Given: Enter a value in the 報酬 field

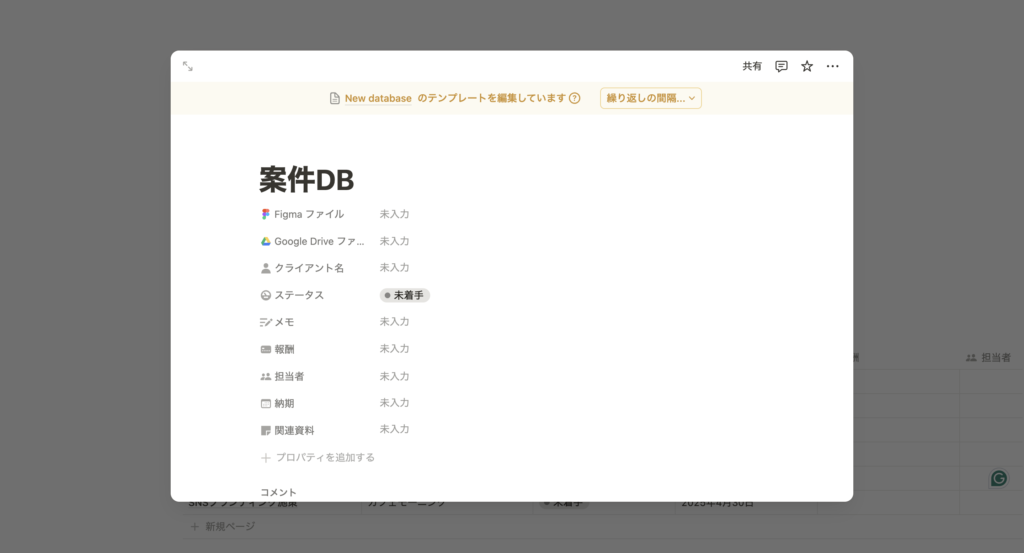Looking at the screenshot, I should point(395,349).
